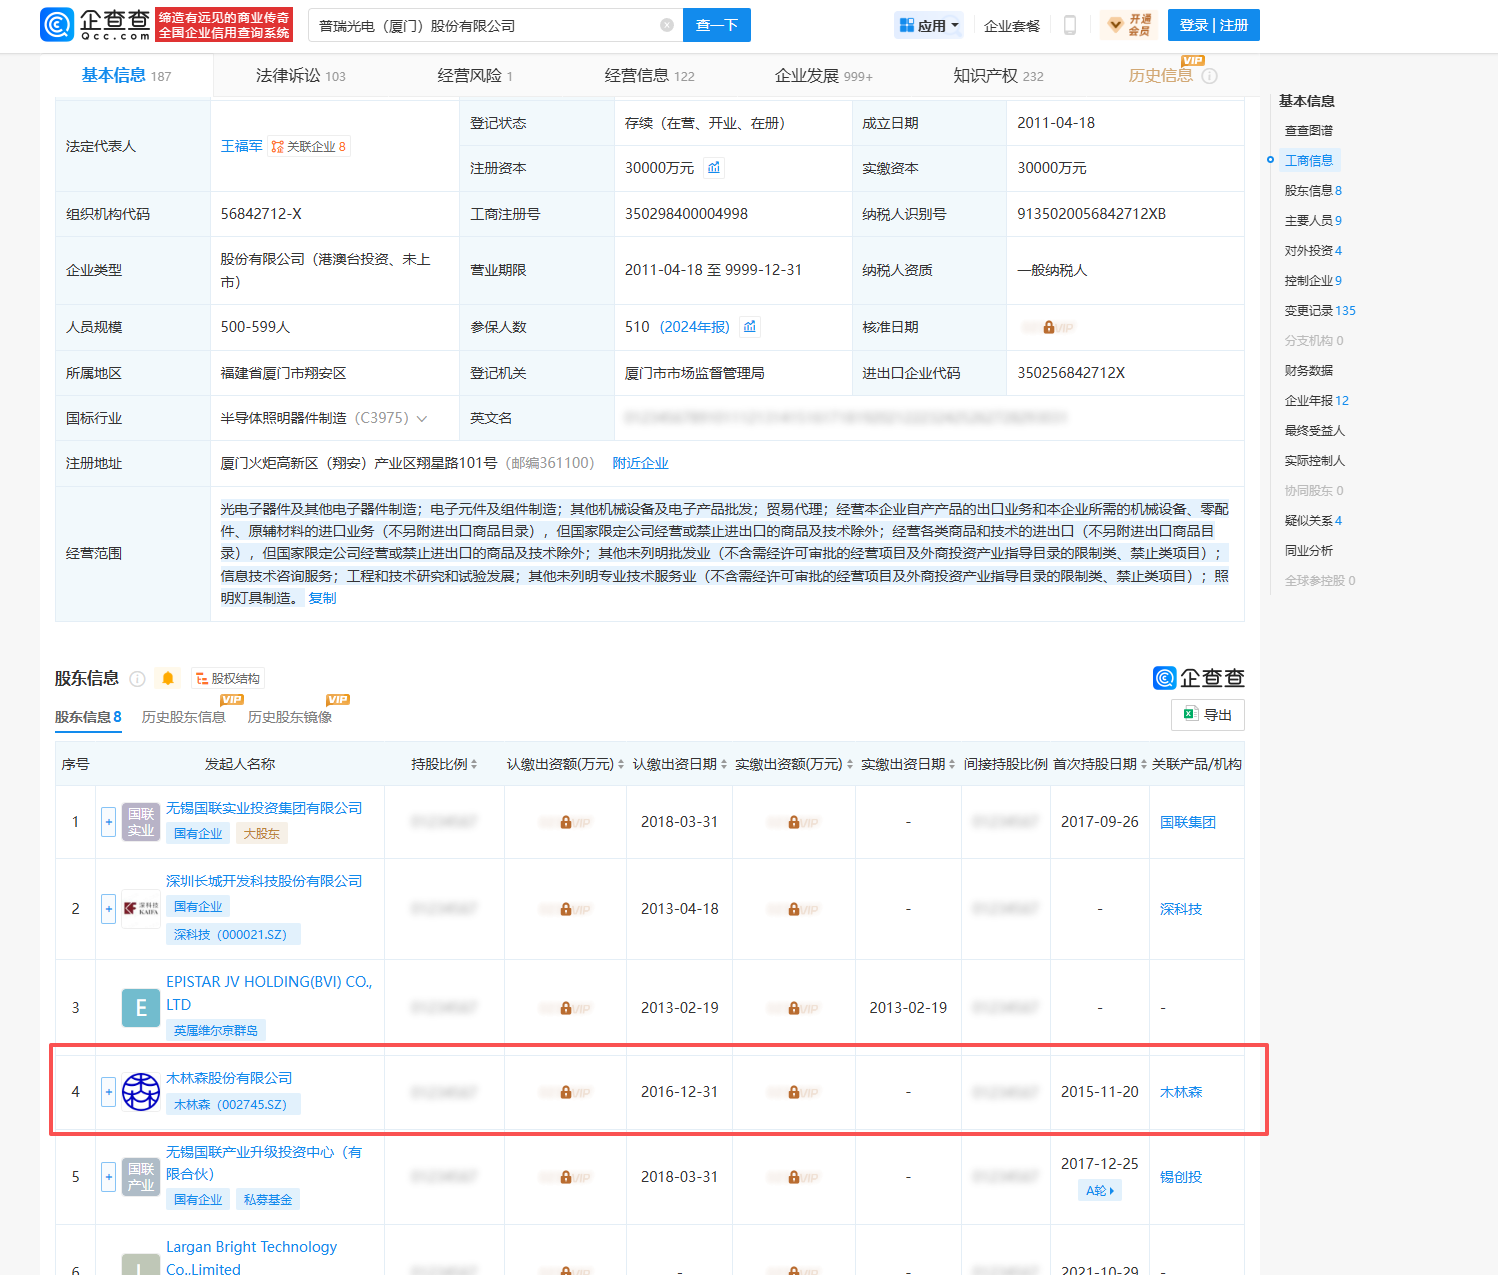
Task: Expand row 5 无锡国联产业升级投资中心 plus button
Action: coord(109,1177)
